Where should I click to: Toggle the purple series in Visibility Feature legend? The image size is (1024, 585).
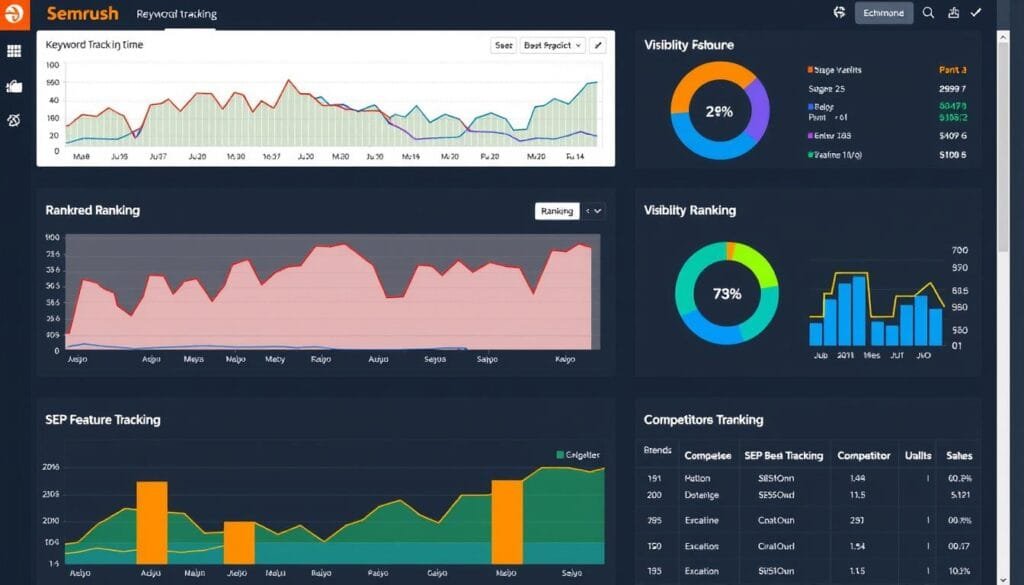click(x=811, y=135)
